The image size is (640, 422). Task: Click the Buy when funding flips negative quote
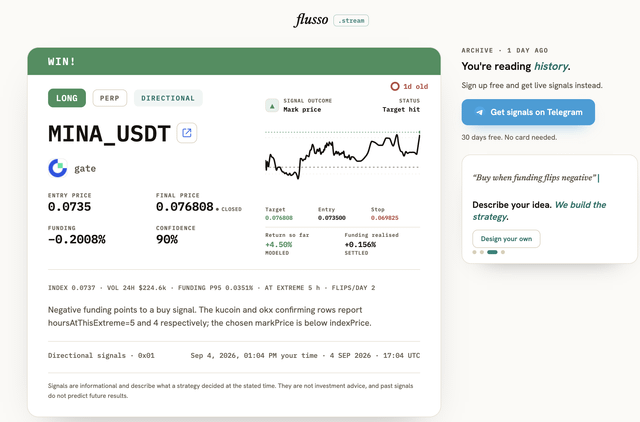click(x=535, y=178)
